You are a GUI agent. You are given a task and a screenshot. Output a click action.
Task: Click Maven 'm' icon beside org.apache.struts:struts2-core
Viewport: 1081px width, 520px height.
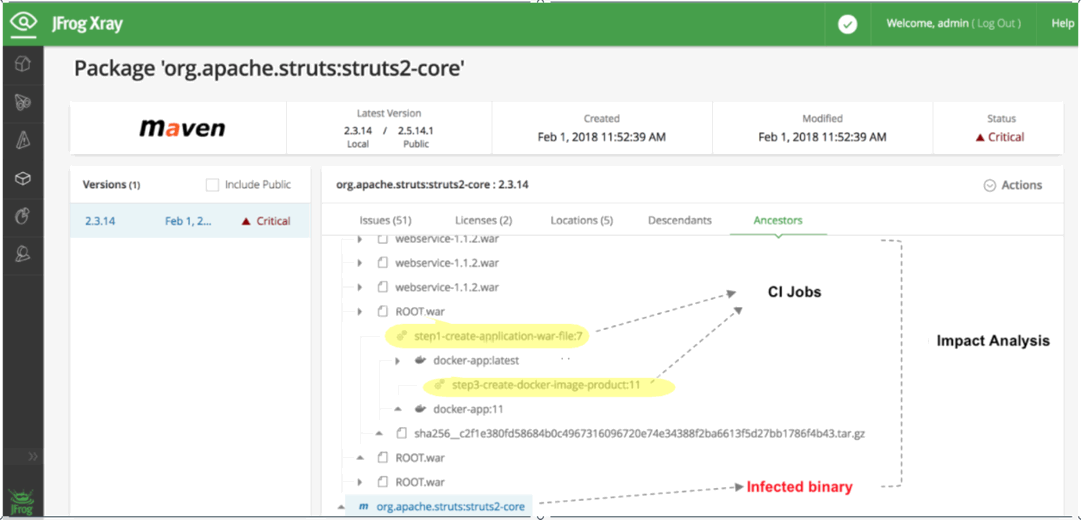[363, 507]
